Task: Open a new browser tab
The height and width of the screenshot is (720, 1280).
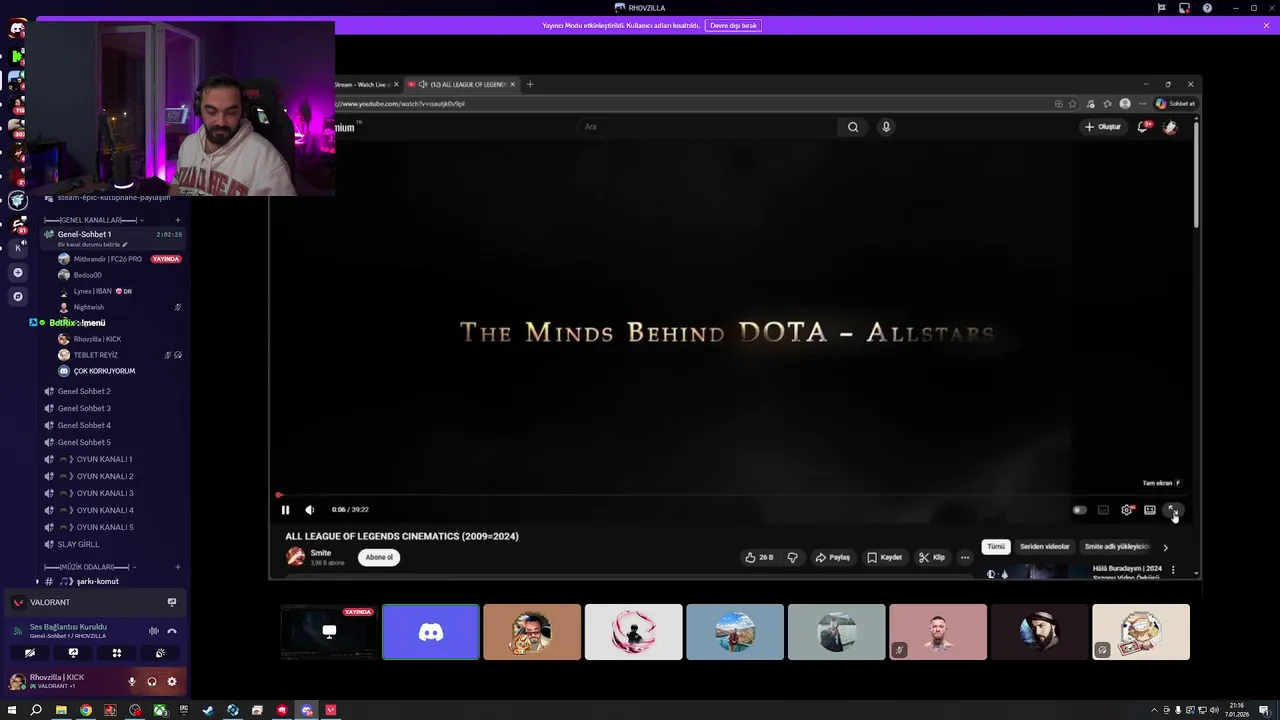Action: coord(530,84)
